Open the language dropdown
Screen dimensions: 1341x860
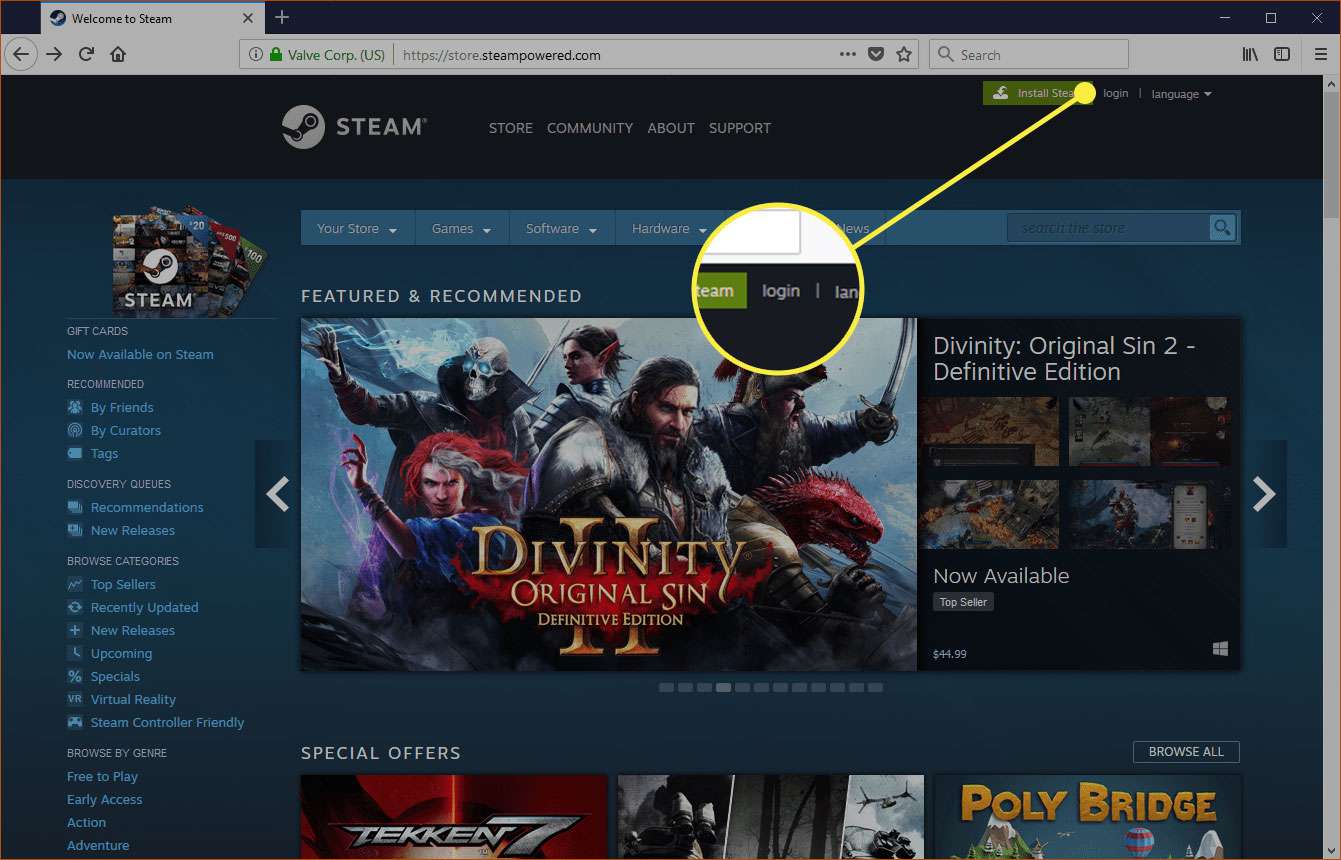coord(1181,93)
